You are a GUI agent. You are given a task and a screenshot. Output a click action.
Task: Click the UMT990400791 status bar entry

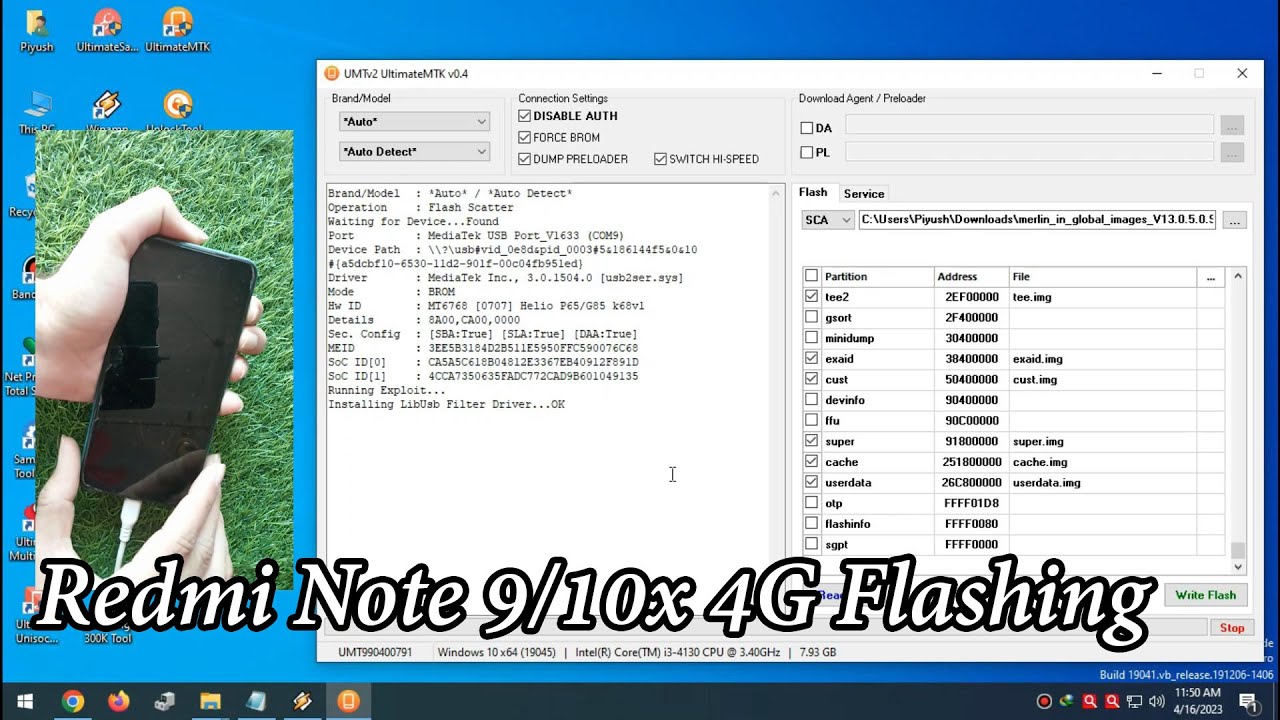[375, 652]
